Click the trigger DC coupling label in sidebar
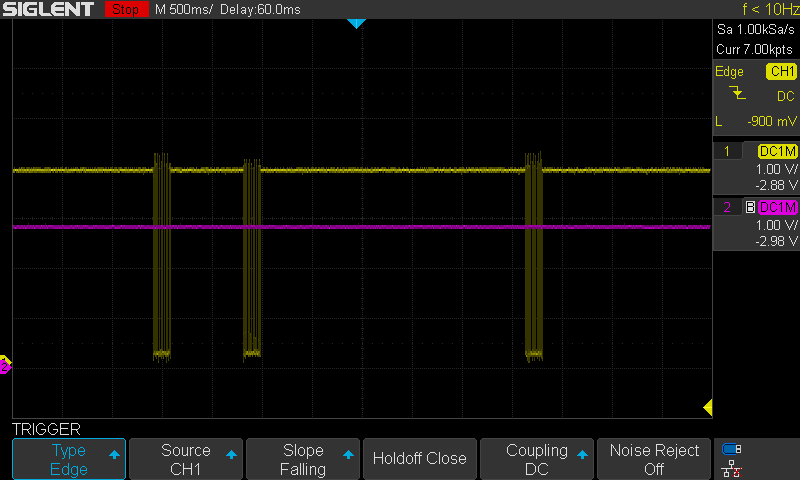 pyautogui.click(x=786, y=96)
